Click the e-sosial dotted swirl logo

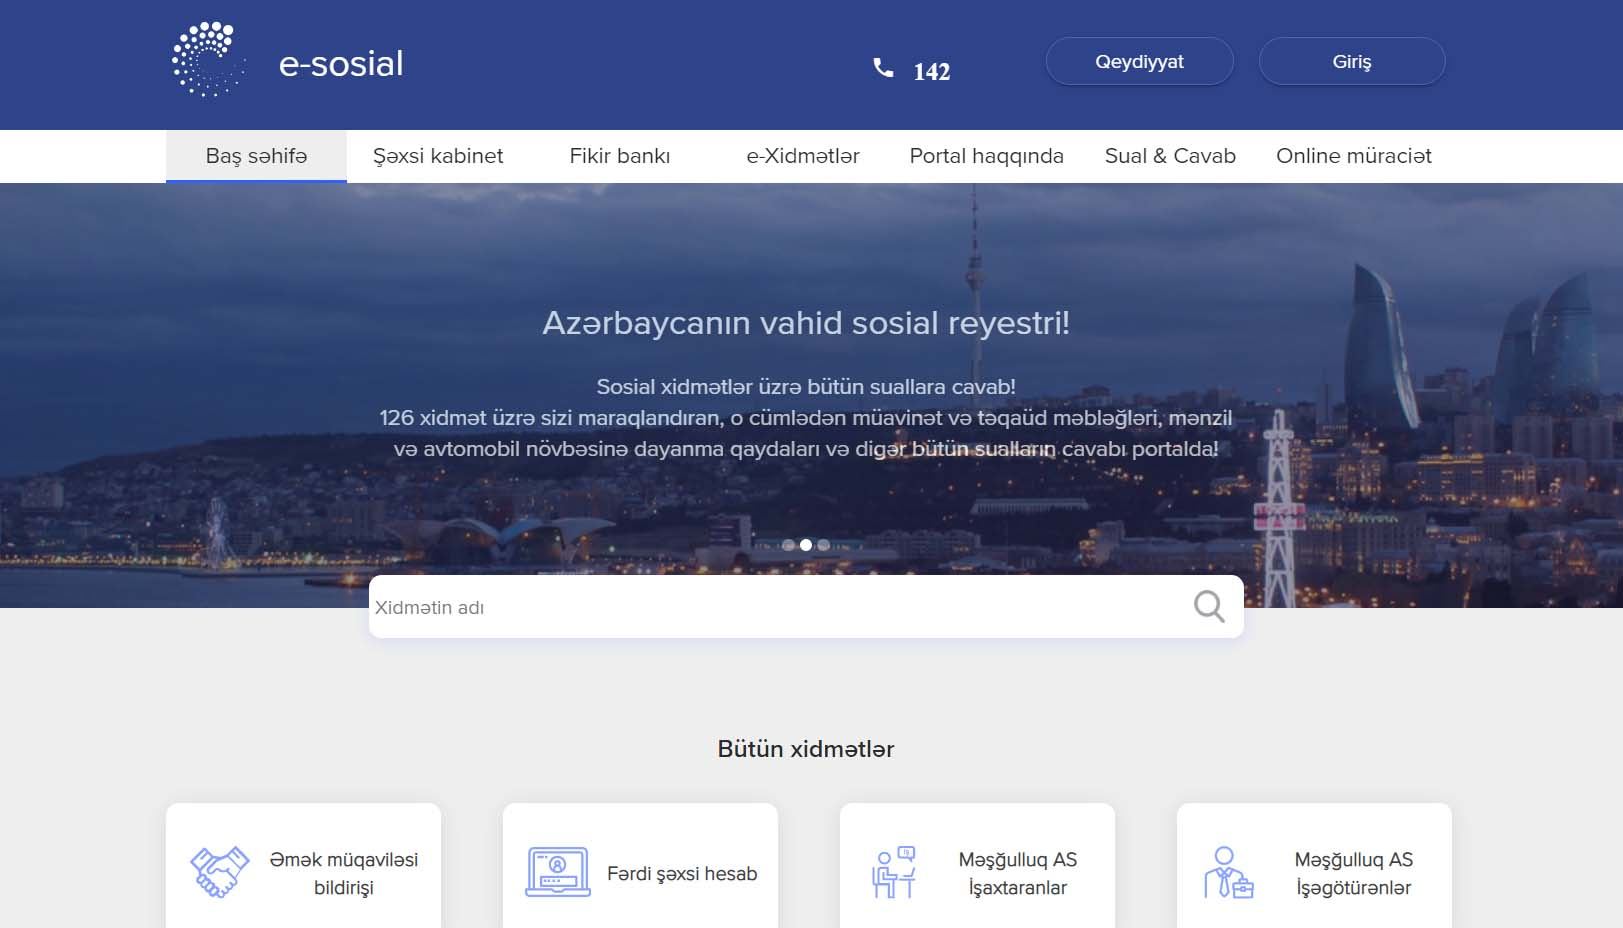click(208, 61)
